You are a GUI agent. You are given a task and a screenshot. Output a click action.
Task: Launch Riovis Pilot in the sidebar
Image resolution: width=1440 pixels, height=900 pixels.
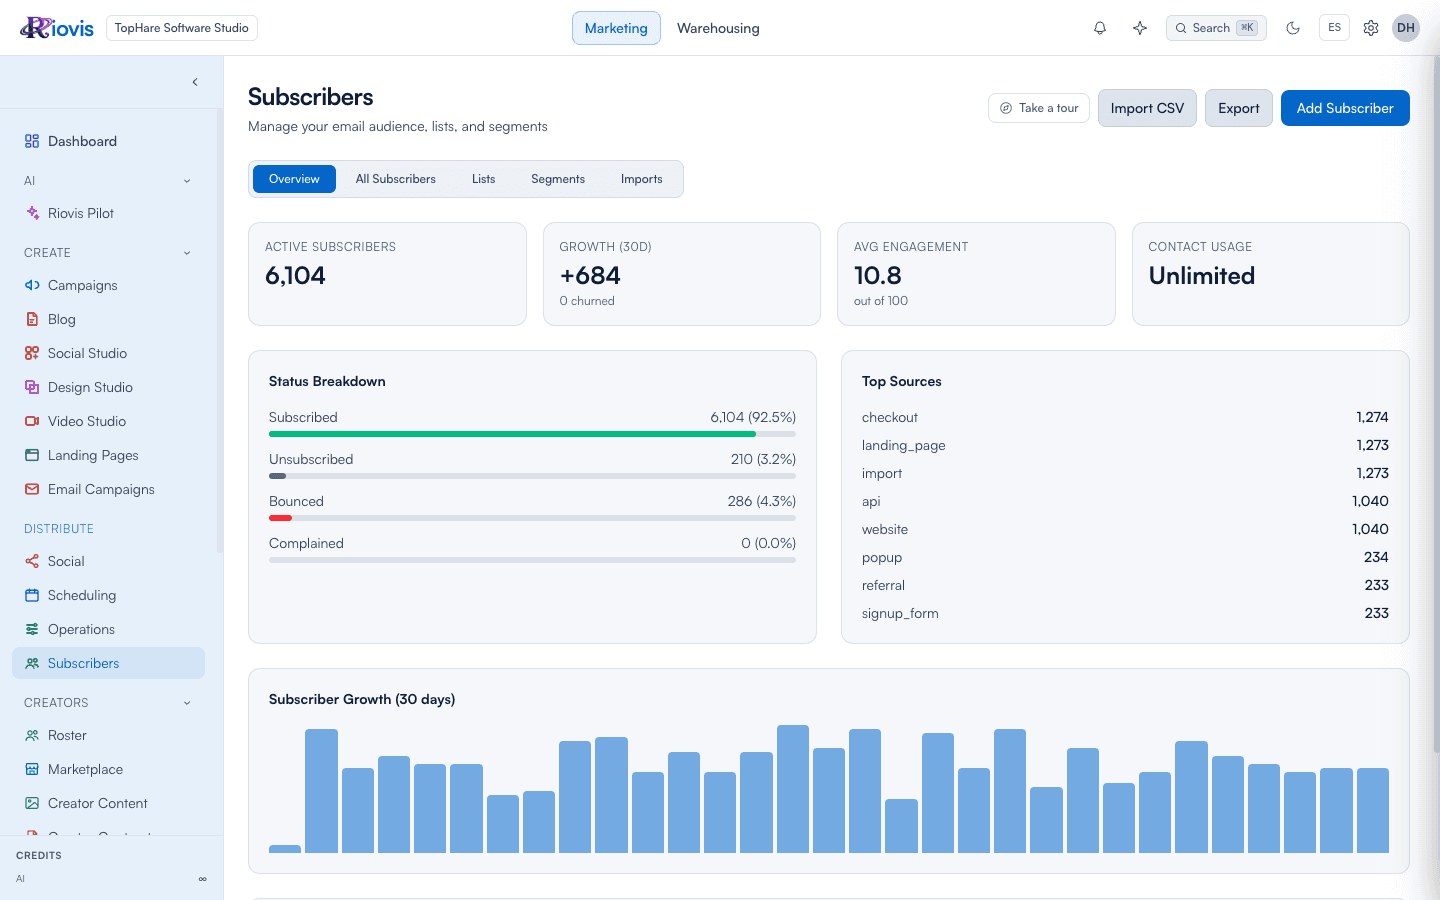tap(108, 213)
